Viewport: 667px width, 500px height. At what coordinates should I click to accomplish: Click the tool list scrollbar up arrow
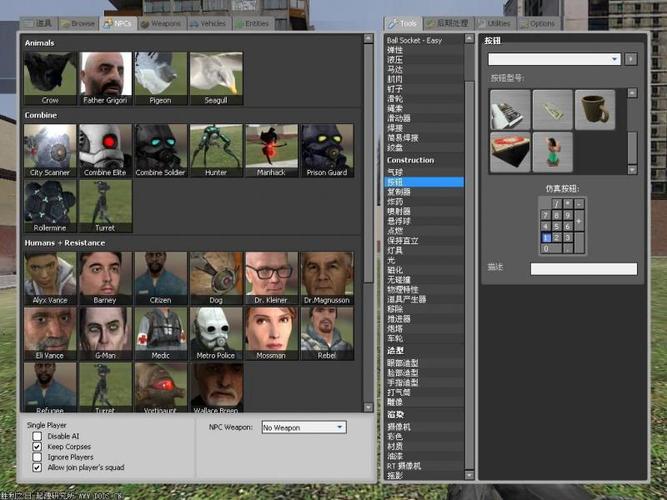point(469,39)
